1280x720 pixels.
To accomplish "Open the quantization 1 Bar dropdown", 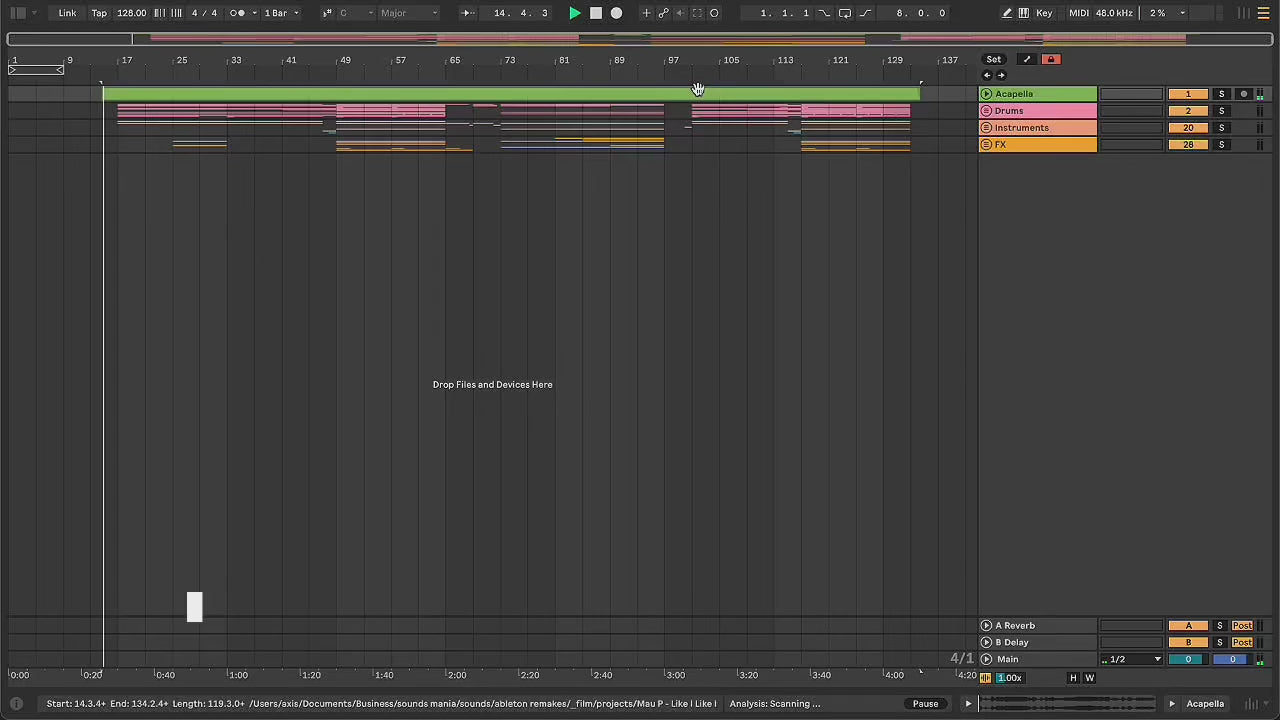I will click(281, 13).
